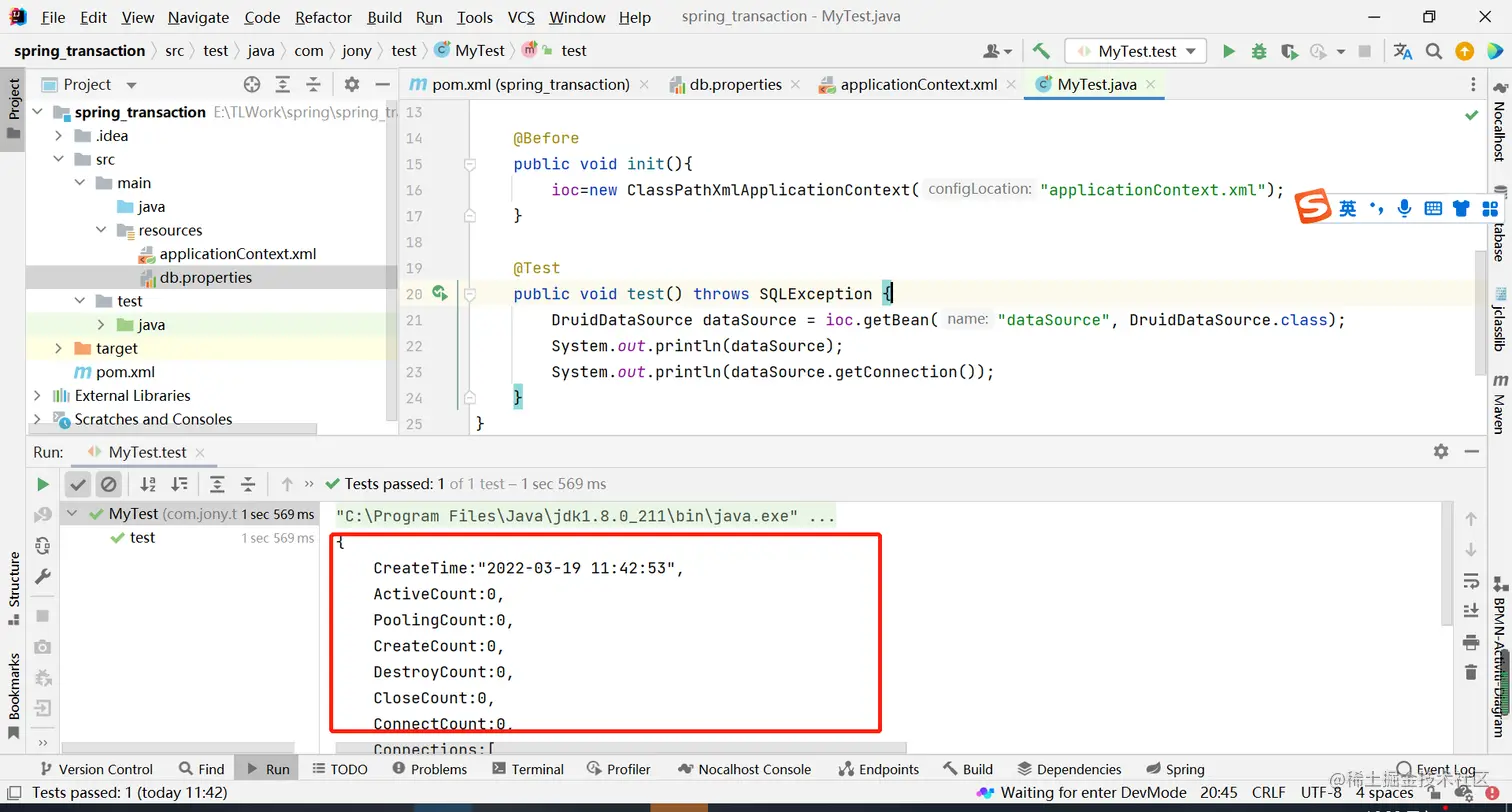Screen dimensions: 1512x812
Task: Collapse the src folder
Action: (59, 160)
